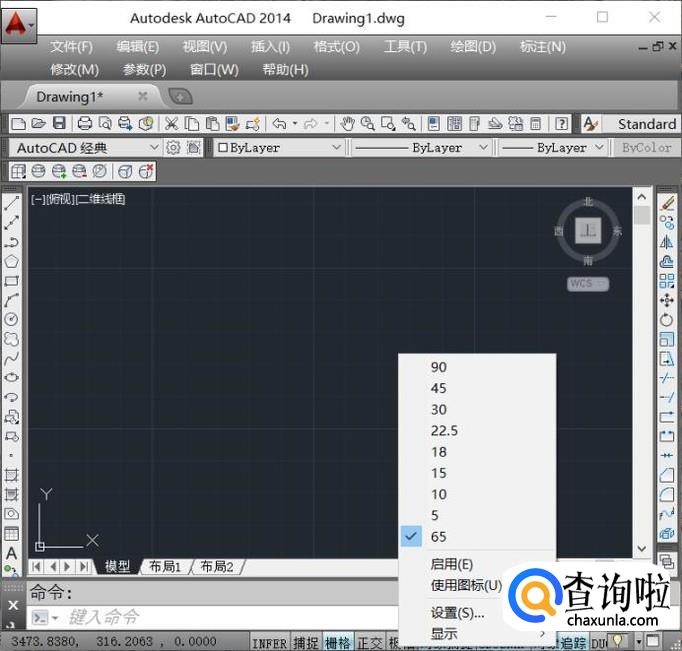
Task: Save the drawing with the floppy icon
Action: point(59,124)
